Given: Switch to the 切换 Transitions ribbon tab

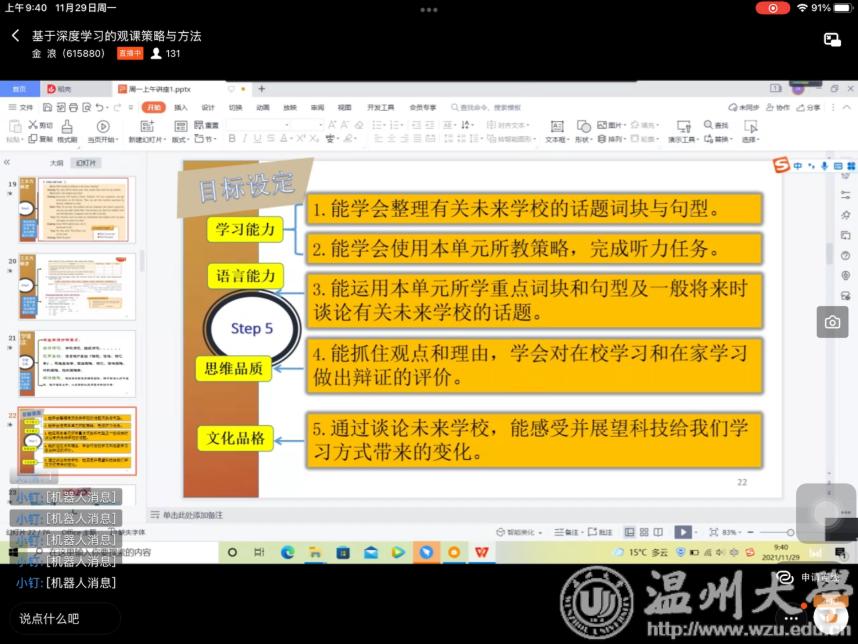Looking at the screenshot, I should [235, 107].
